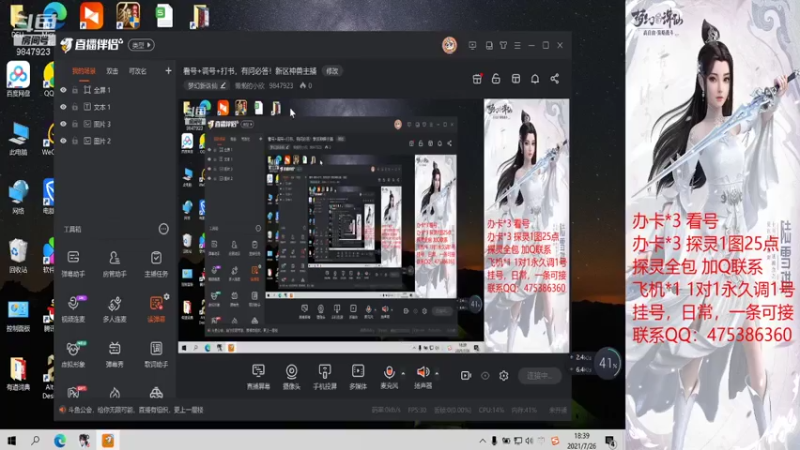800x450 pixels.
Task: Click the 连接中 start streaming button
Action: 540,376
